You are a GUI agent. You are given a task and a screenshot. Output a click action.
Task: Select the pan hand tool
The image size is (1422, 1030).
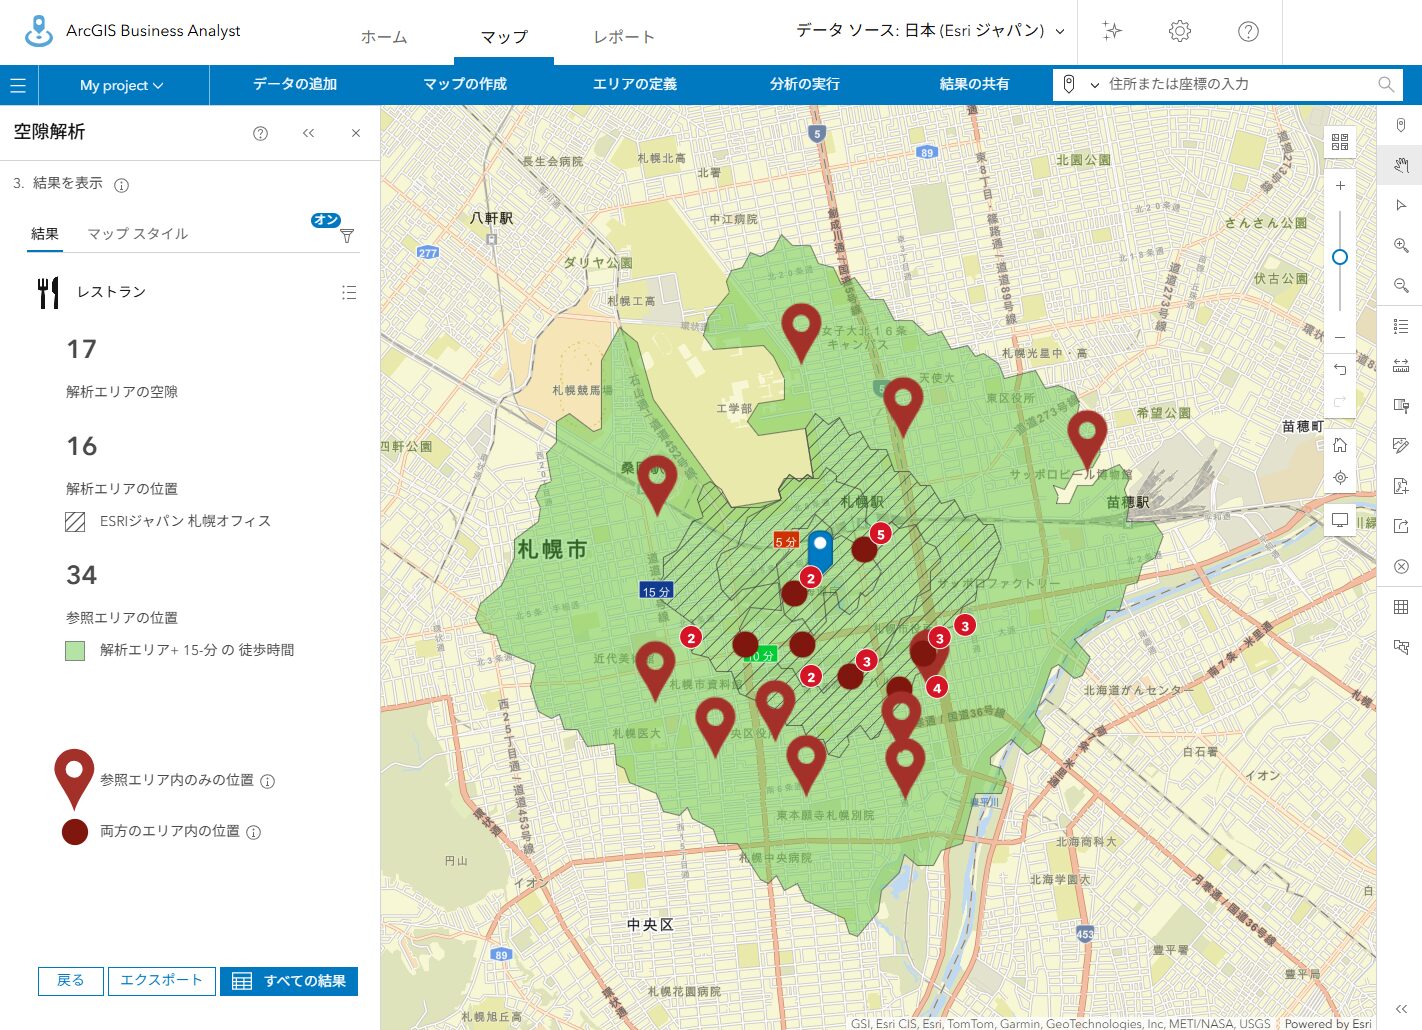tap(1401, 165)
